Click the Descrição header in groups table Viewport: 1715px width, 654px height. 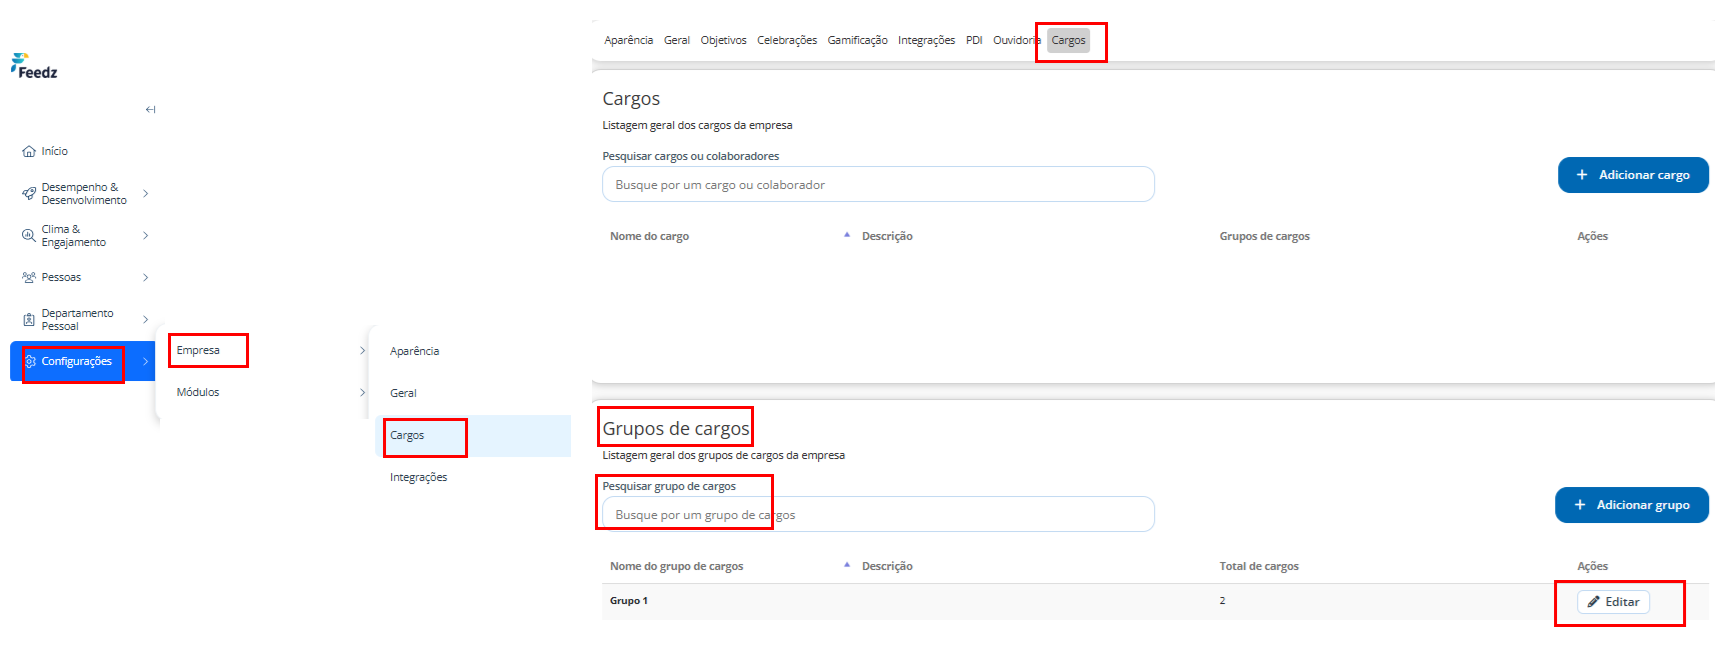887,566
